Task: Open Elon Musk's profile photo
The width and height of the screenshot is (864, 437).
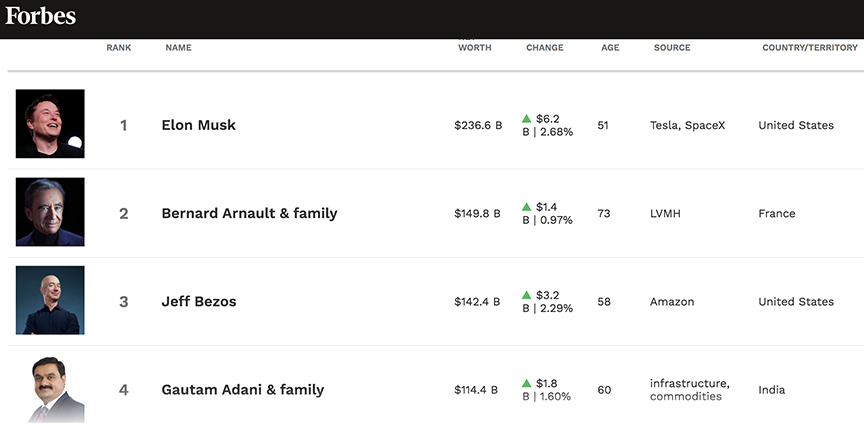Action: point(50,123)
